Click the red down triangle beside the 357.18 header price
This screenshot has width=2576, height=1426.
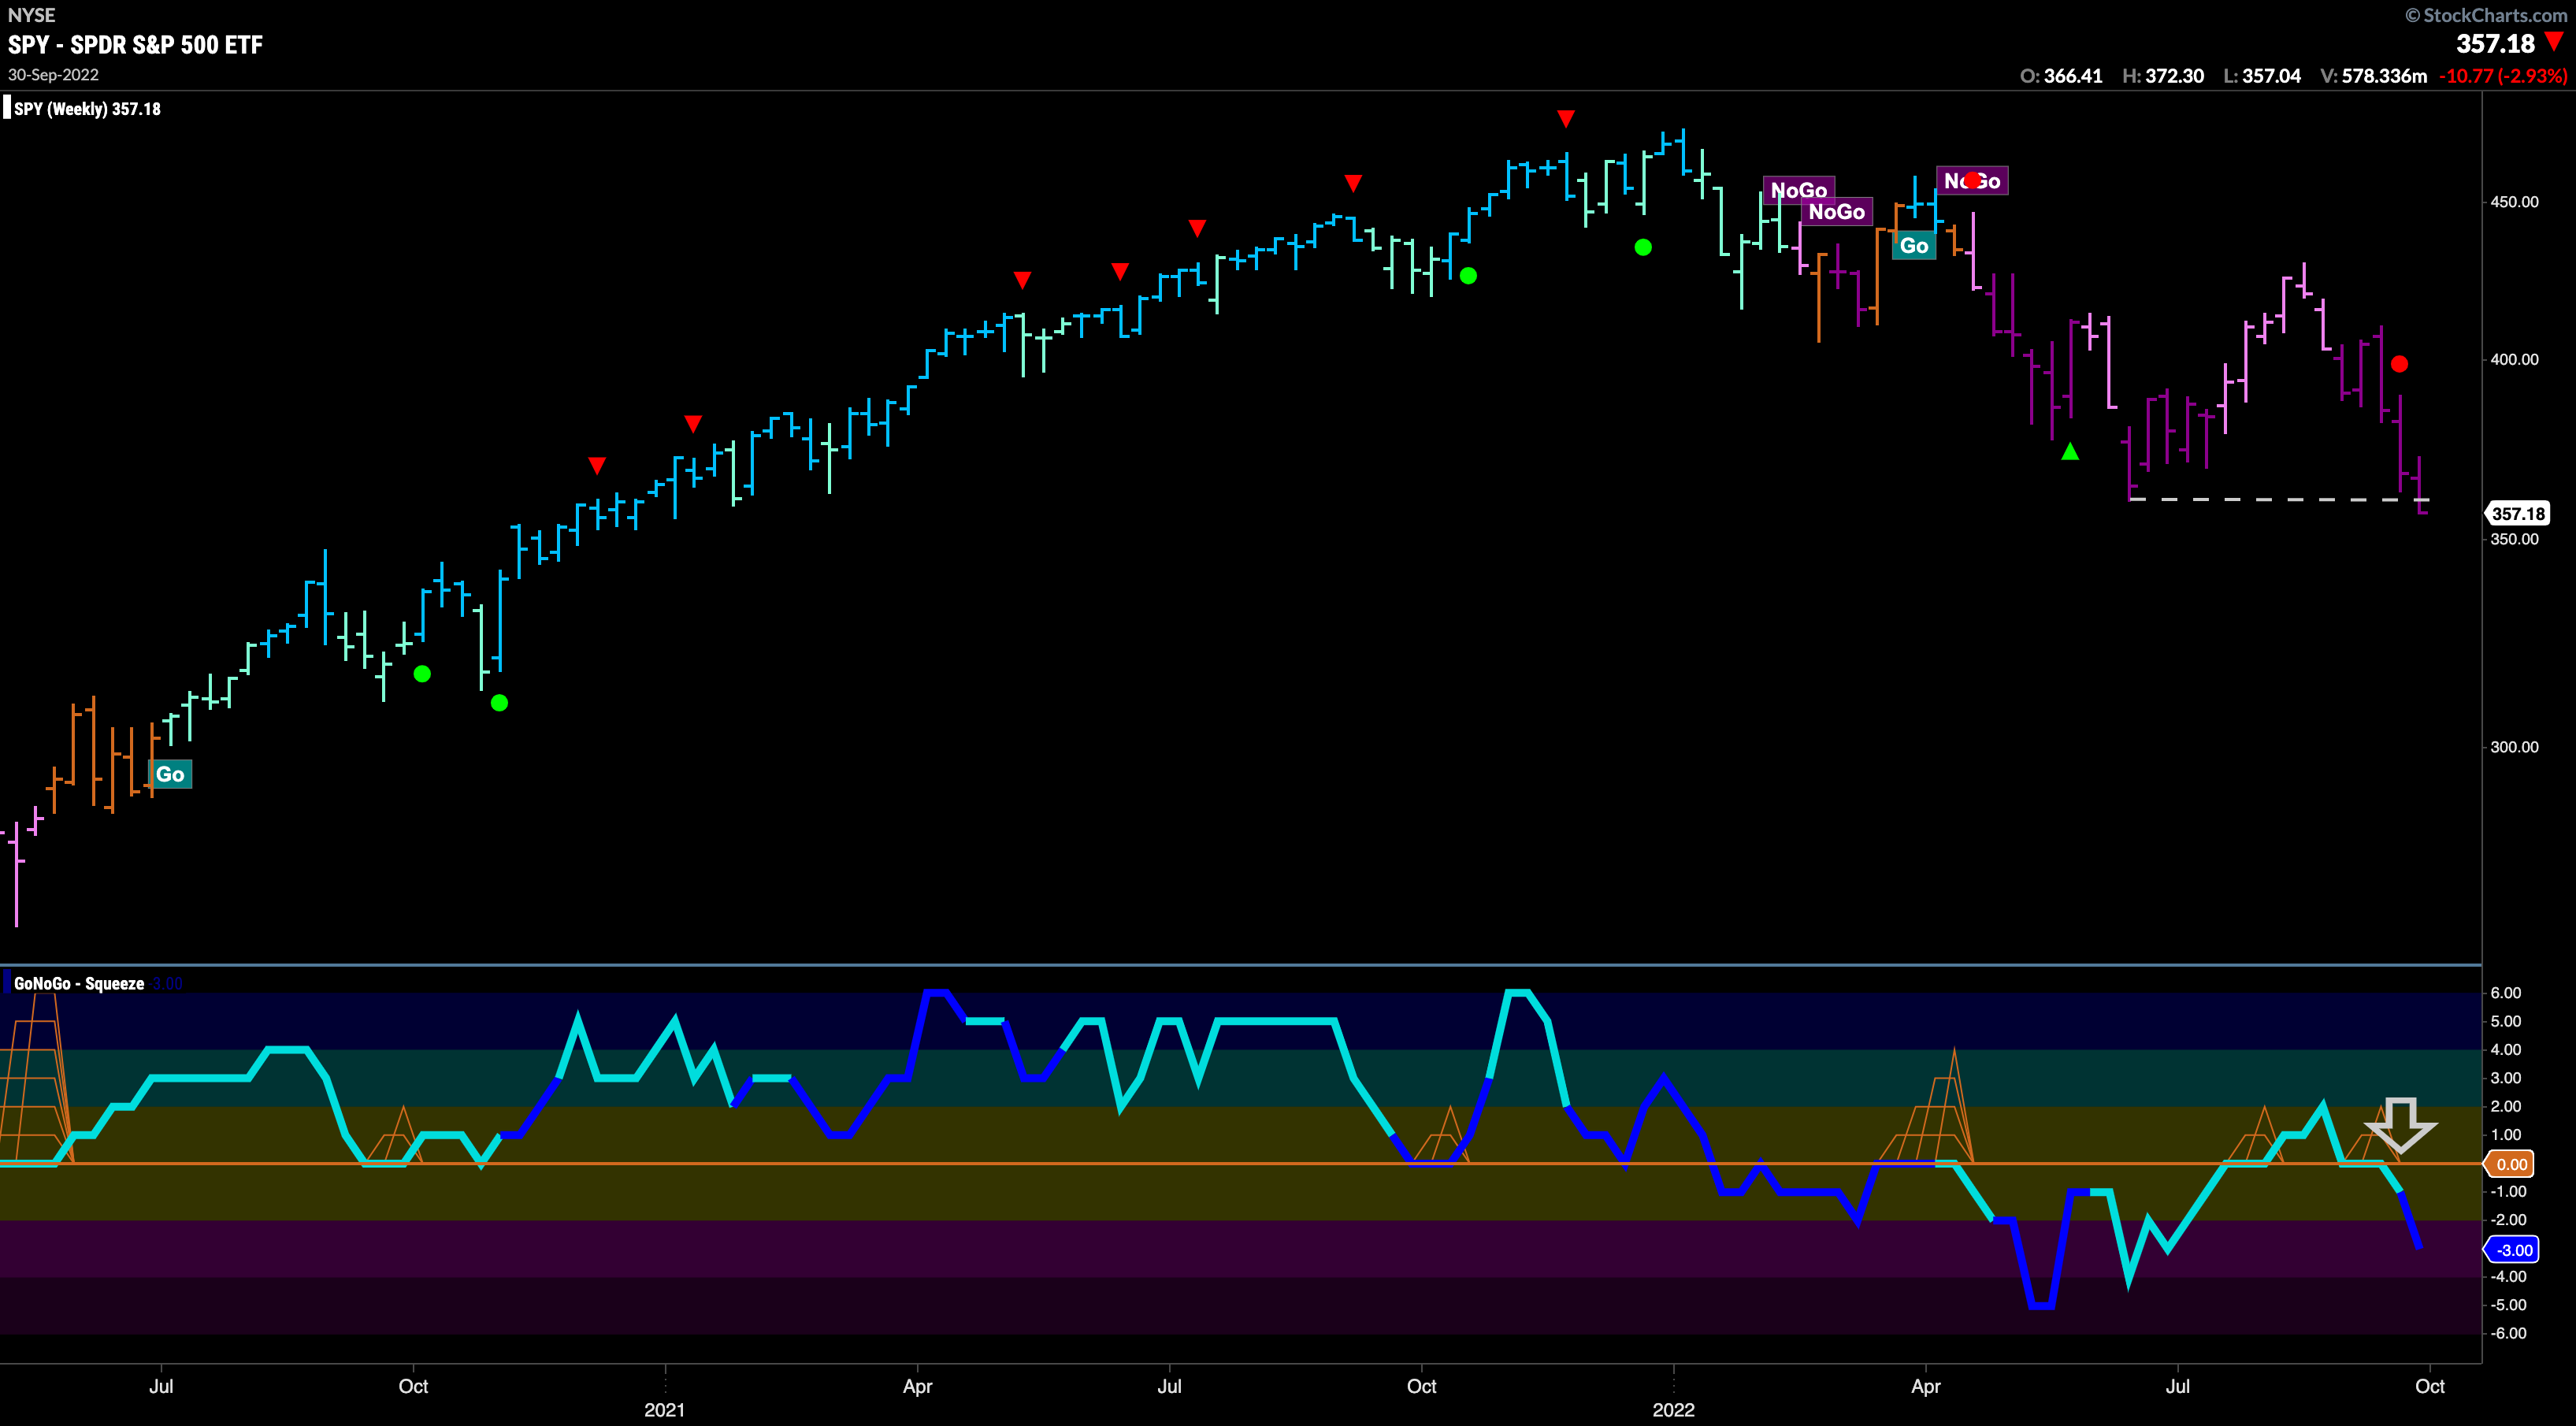tap(2554, 41)
